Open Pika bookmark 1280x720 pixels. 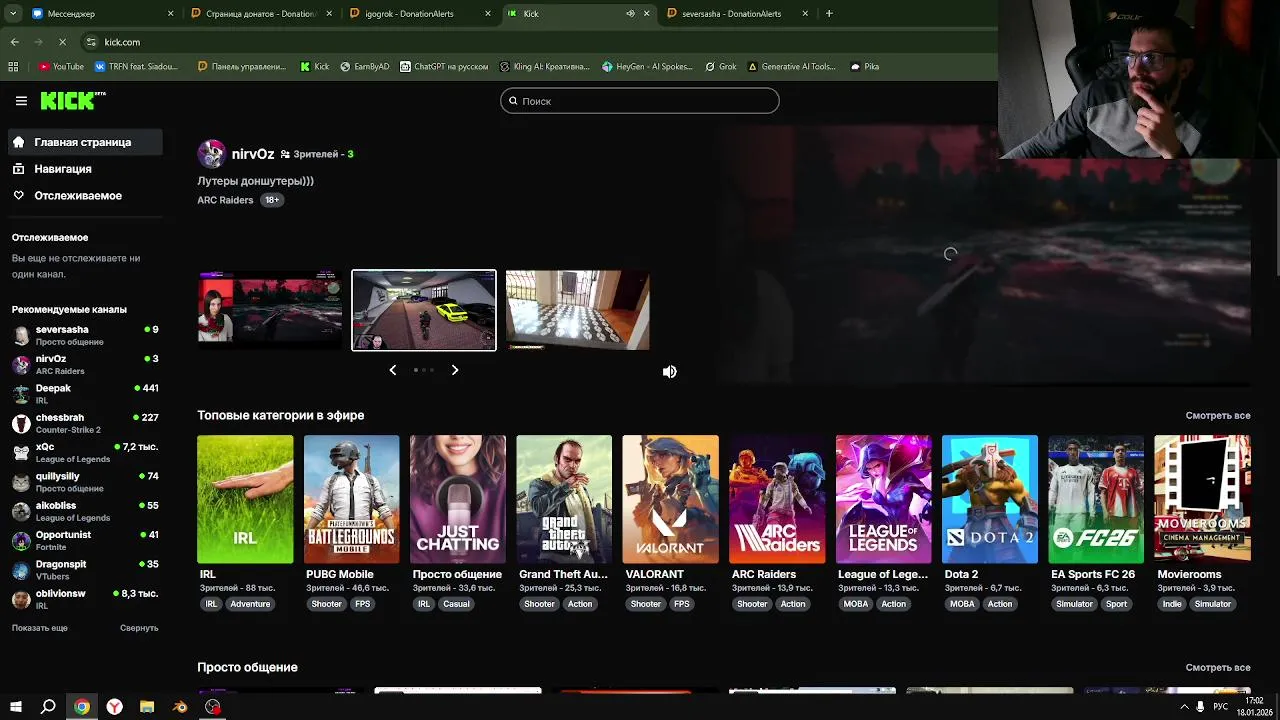click(x=865, y=67)
